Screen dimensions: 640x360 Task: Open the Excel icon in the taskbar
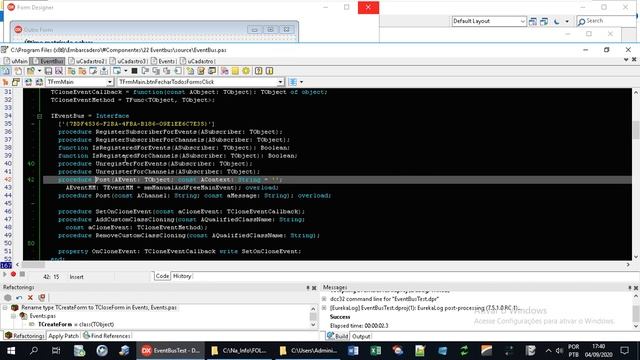click(x=376, y=351)
